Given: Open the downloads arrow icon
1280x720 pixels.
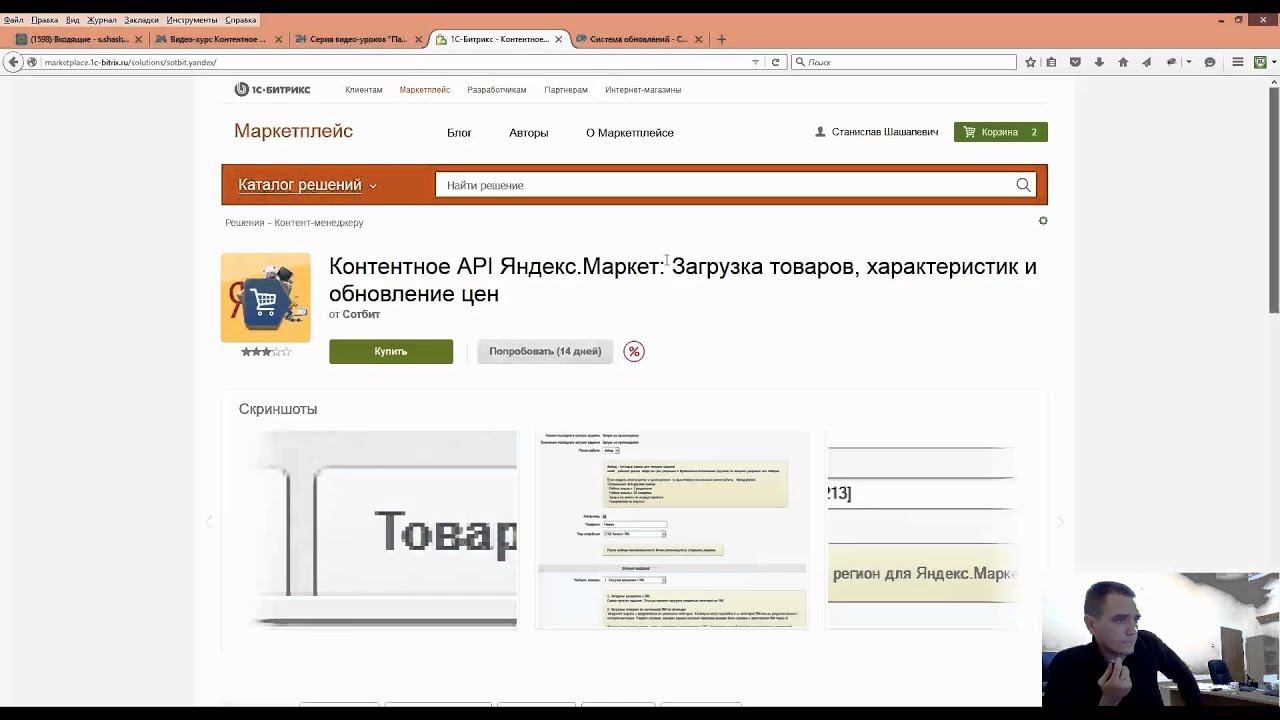Looking at the screenshot, I should click(x=1099, y=62).
